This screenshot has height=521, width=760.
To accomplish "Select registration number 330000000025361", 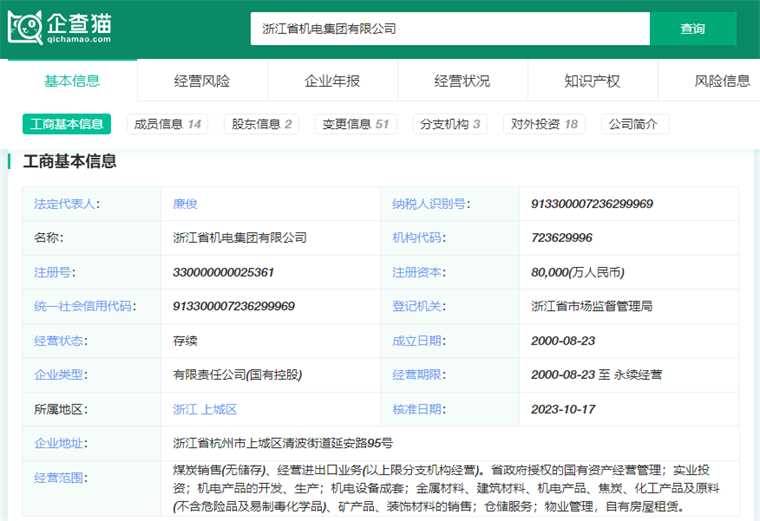I will 223,272.
